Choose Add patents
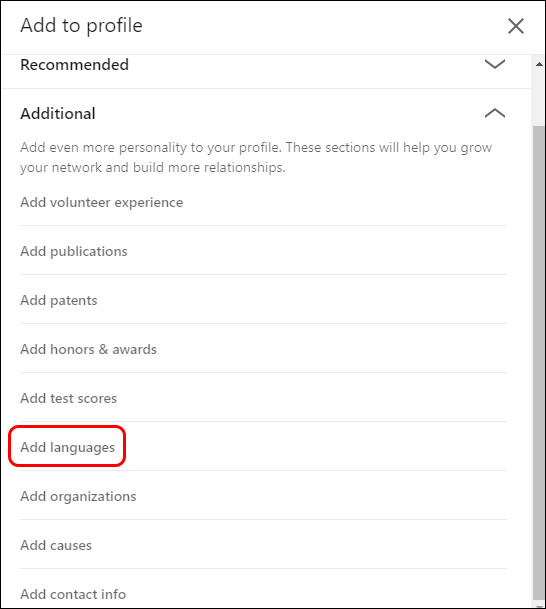This screenshot has height=609, width=546. pos(59,300)
